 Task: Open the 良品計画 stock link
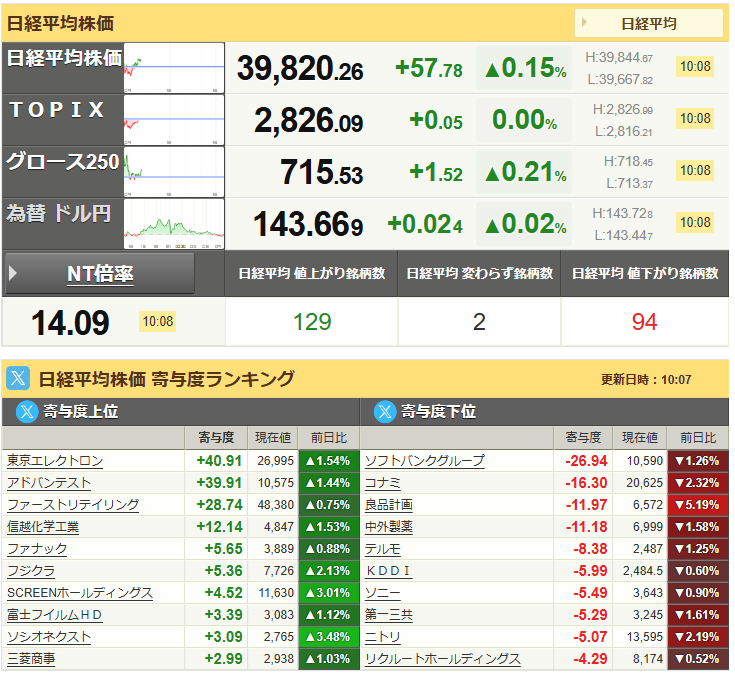[x=389, y=505]
